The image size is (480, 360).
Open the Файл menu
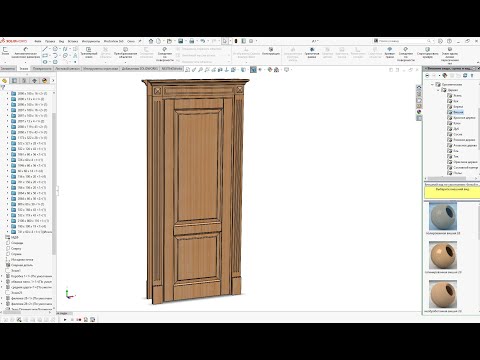pyautogui.click(x=38, y=41)
